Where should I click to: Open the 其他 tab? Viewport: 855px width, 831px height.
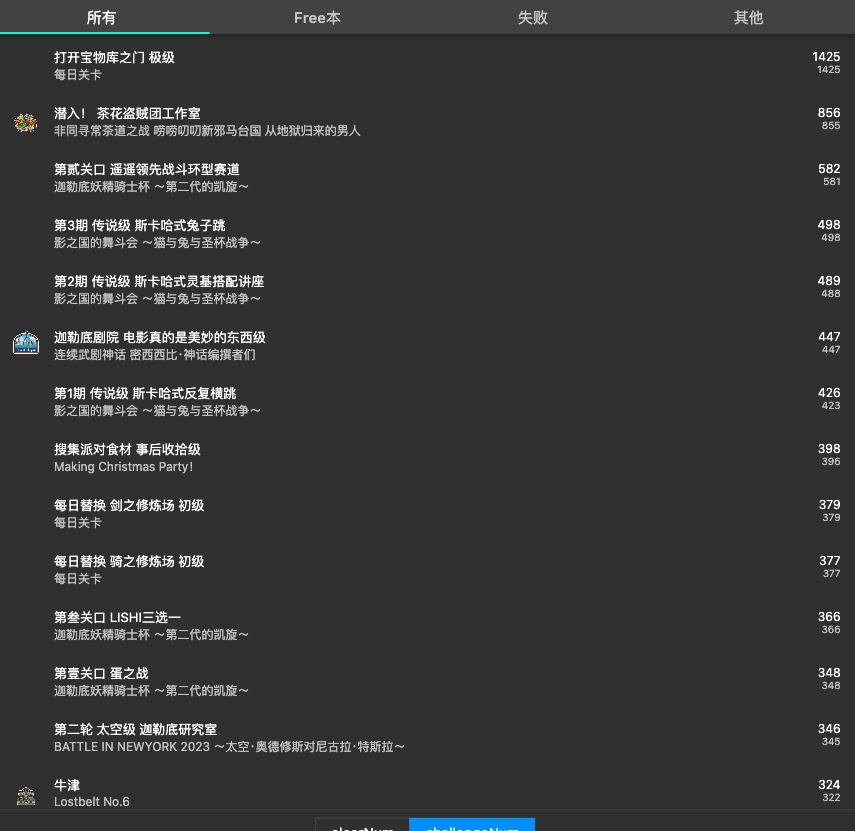(x=748, y=17)
